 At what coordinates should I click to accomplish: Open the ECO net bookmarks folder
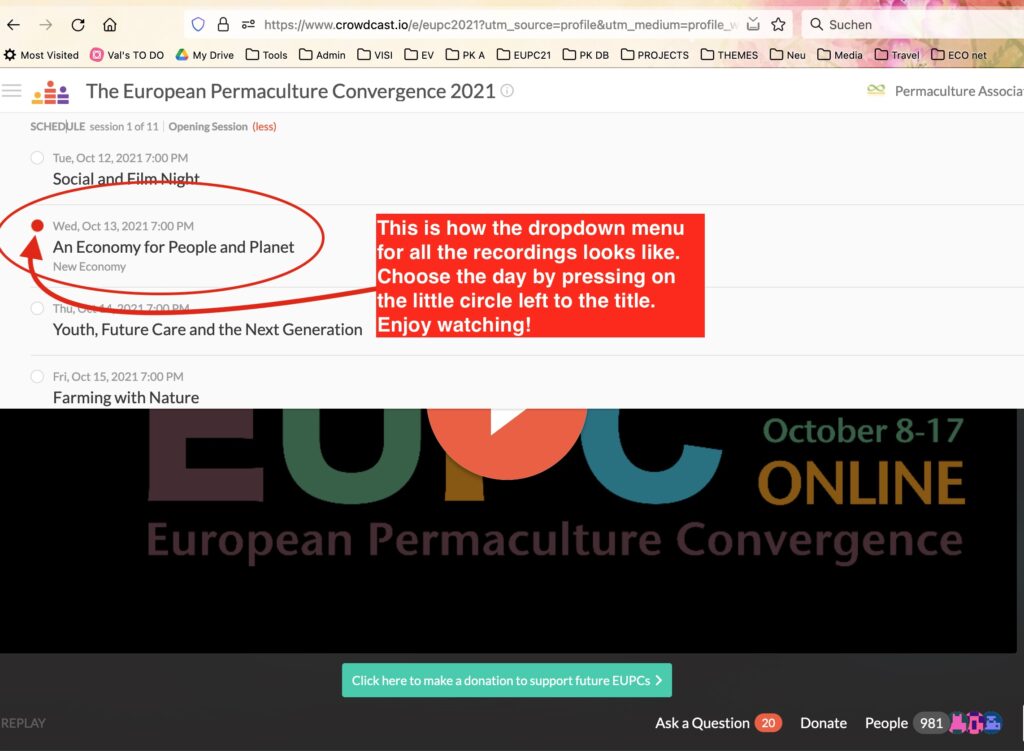959,55
